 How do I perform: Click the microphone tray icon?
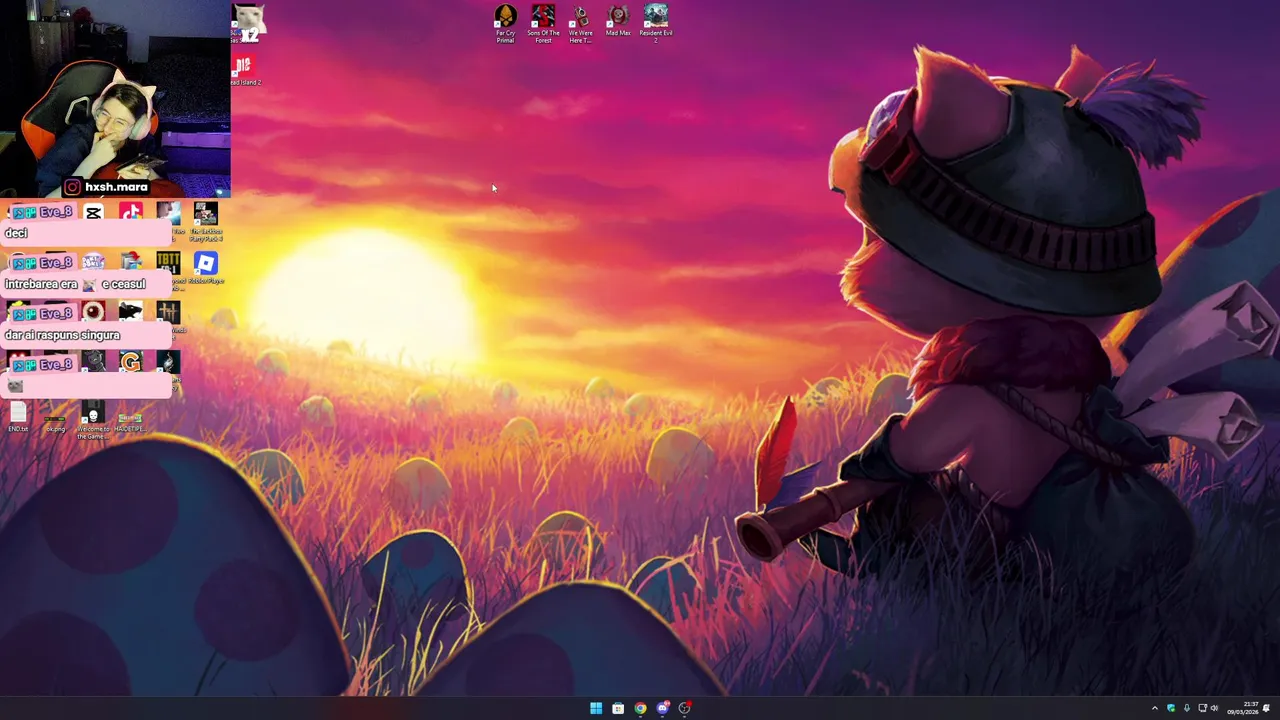[1187, 708]
